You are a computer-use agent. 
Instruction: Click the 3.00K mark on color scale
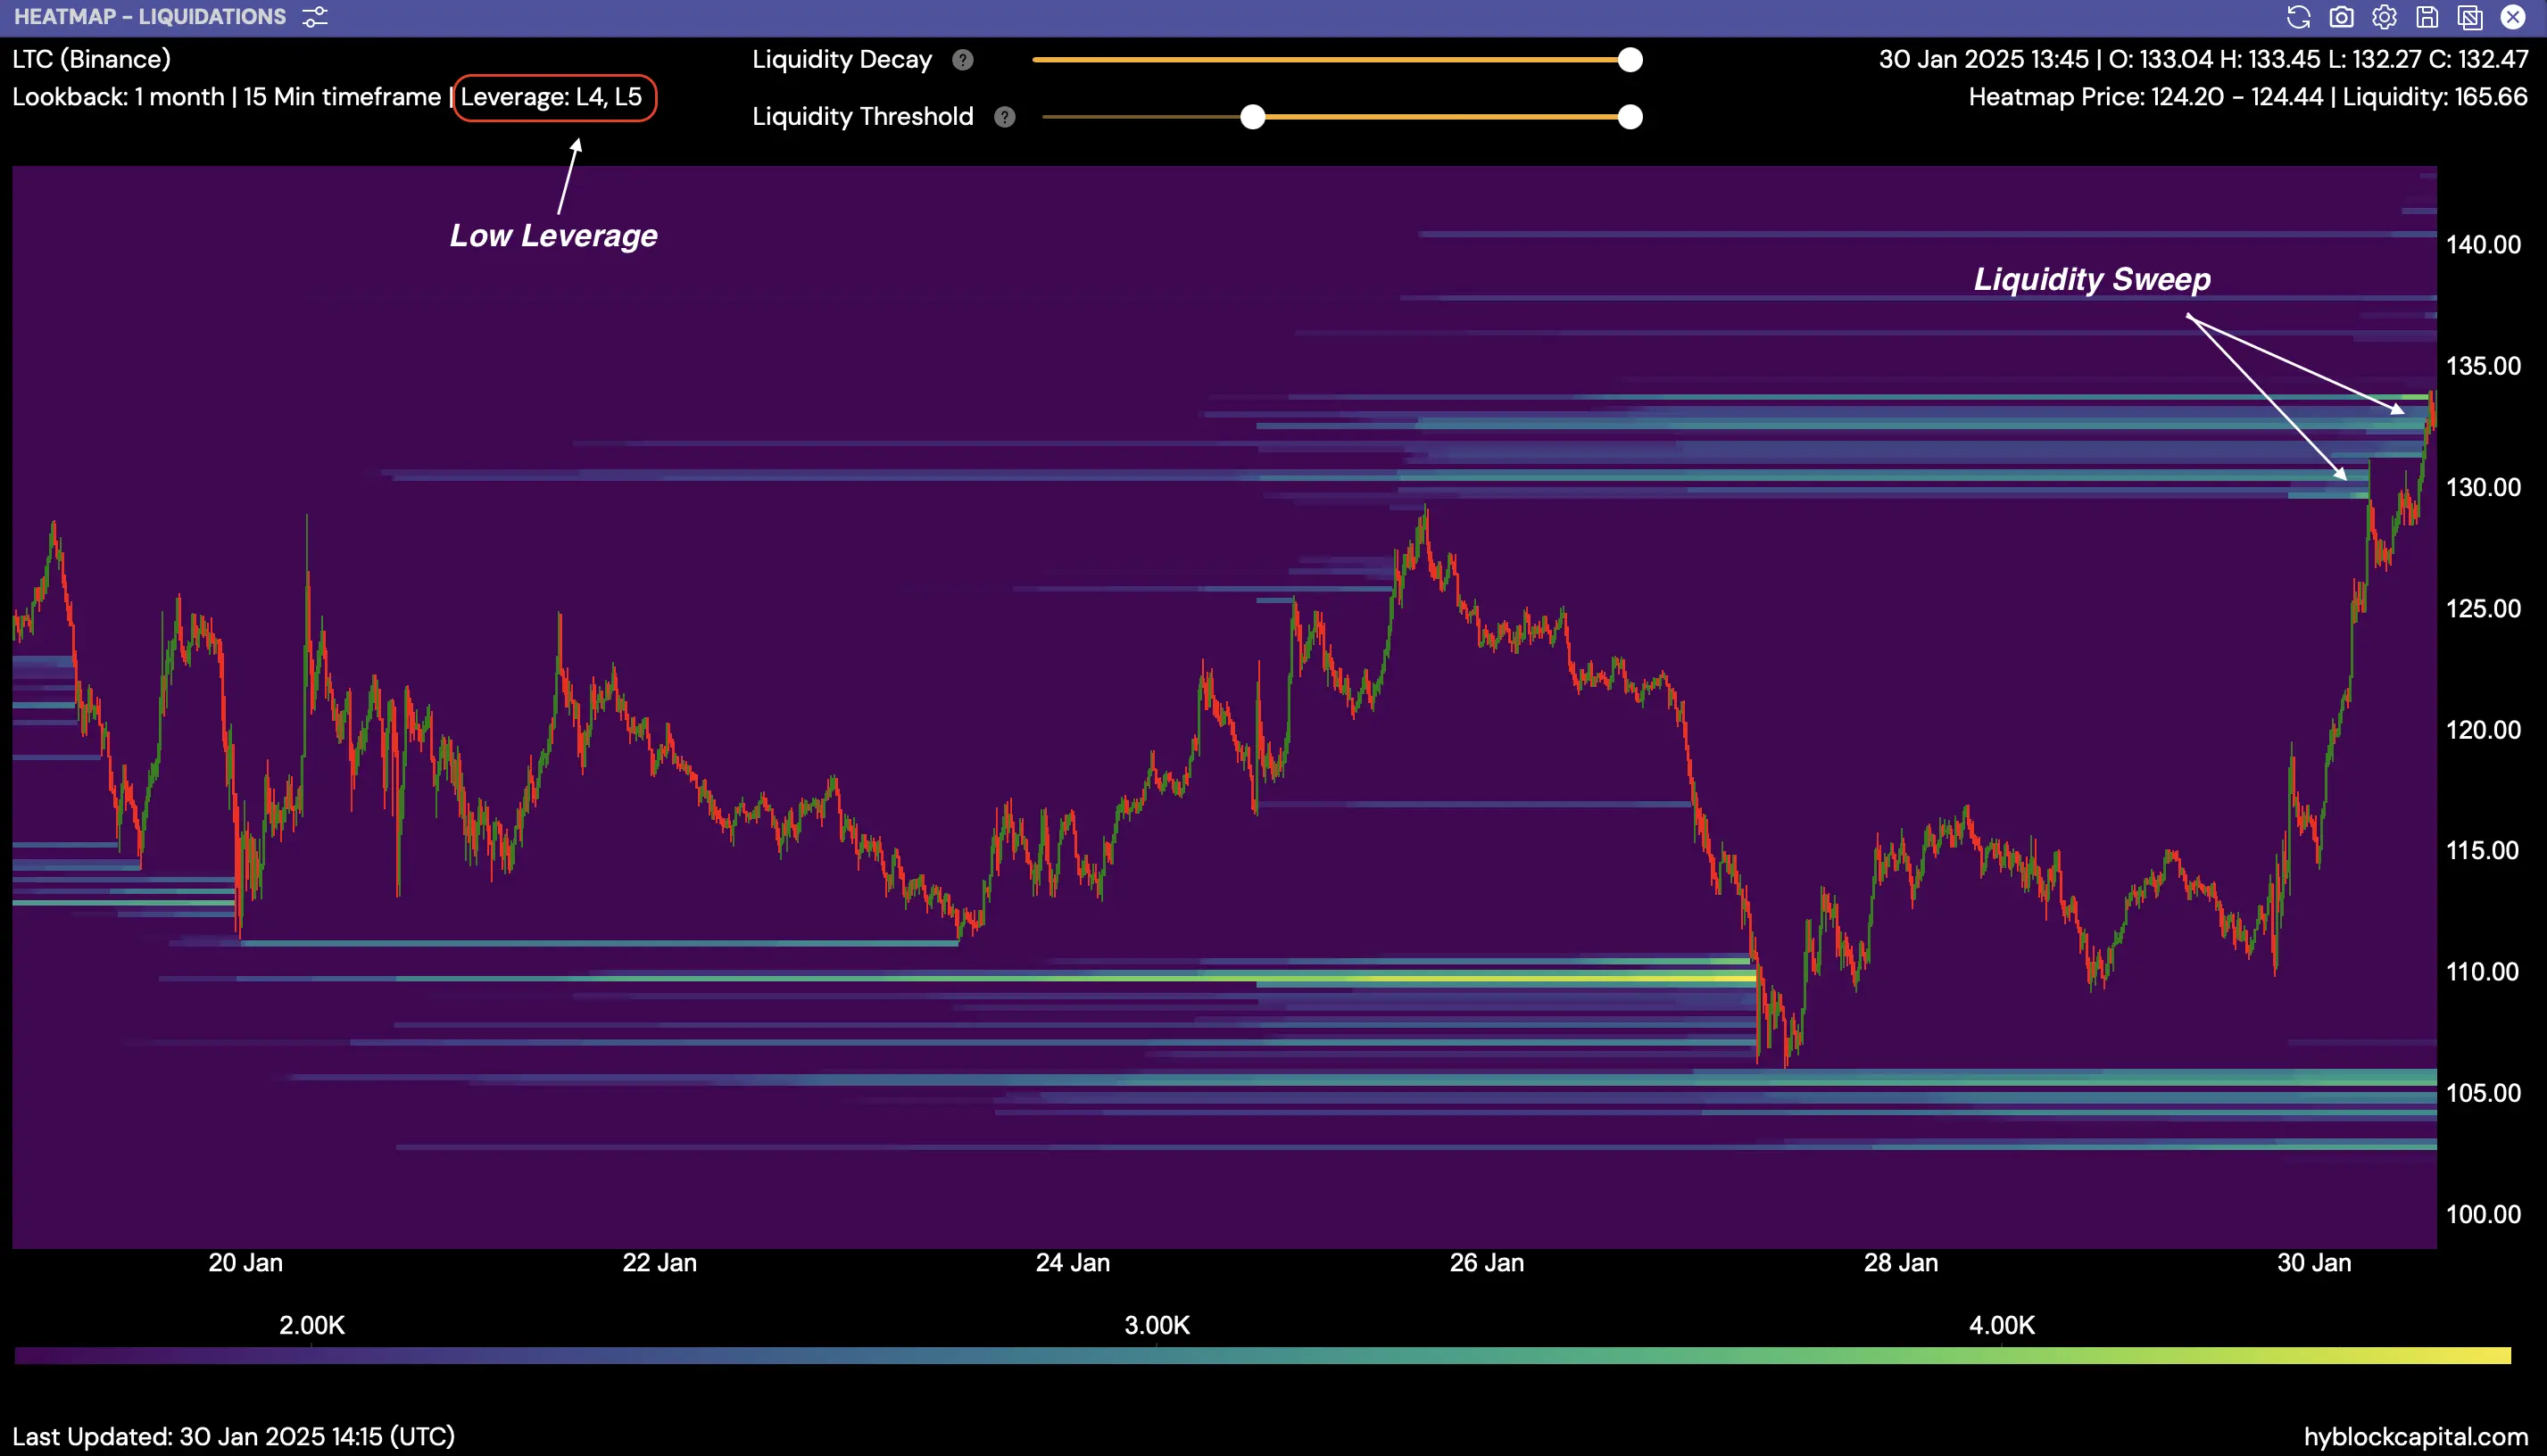[1157, 1325]
